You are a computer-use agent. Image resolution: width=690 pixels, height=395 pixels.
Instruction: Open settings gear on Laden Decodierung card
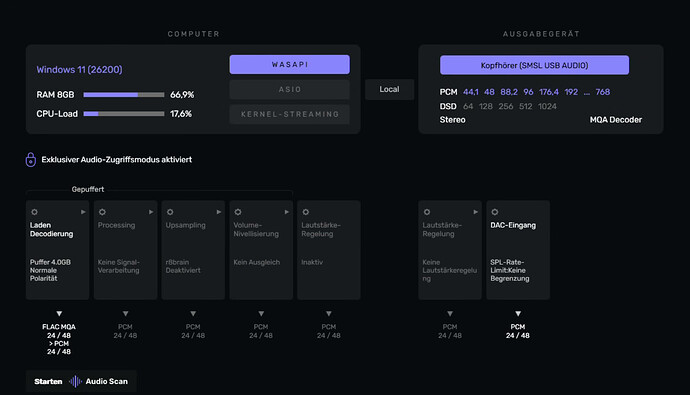[x=34, y=212]
